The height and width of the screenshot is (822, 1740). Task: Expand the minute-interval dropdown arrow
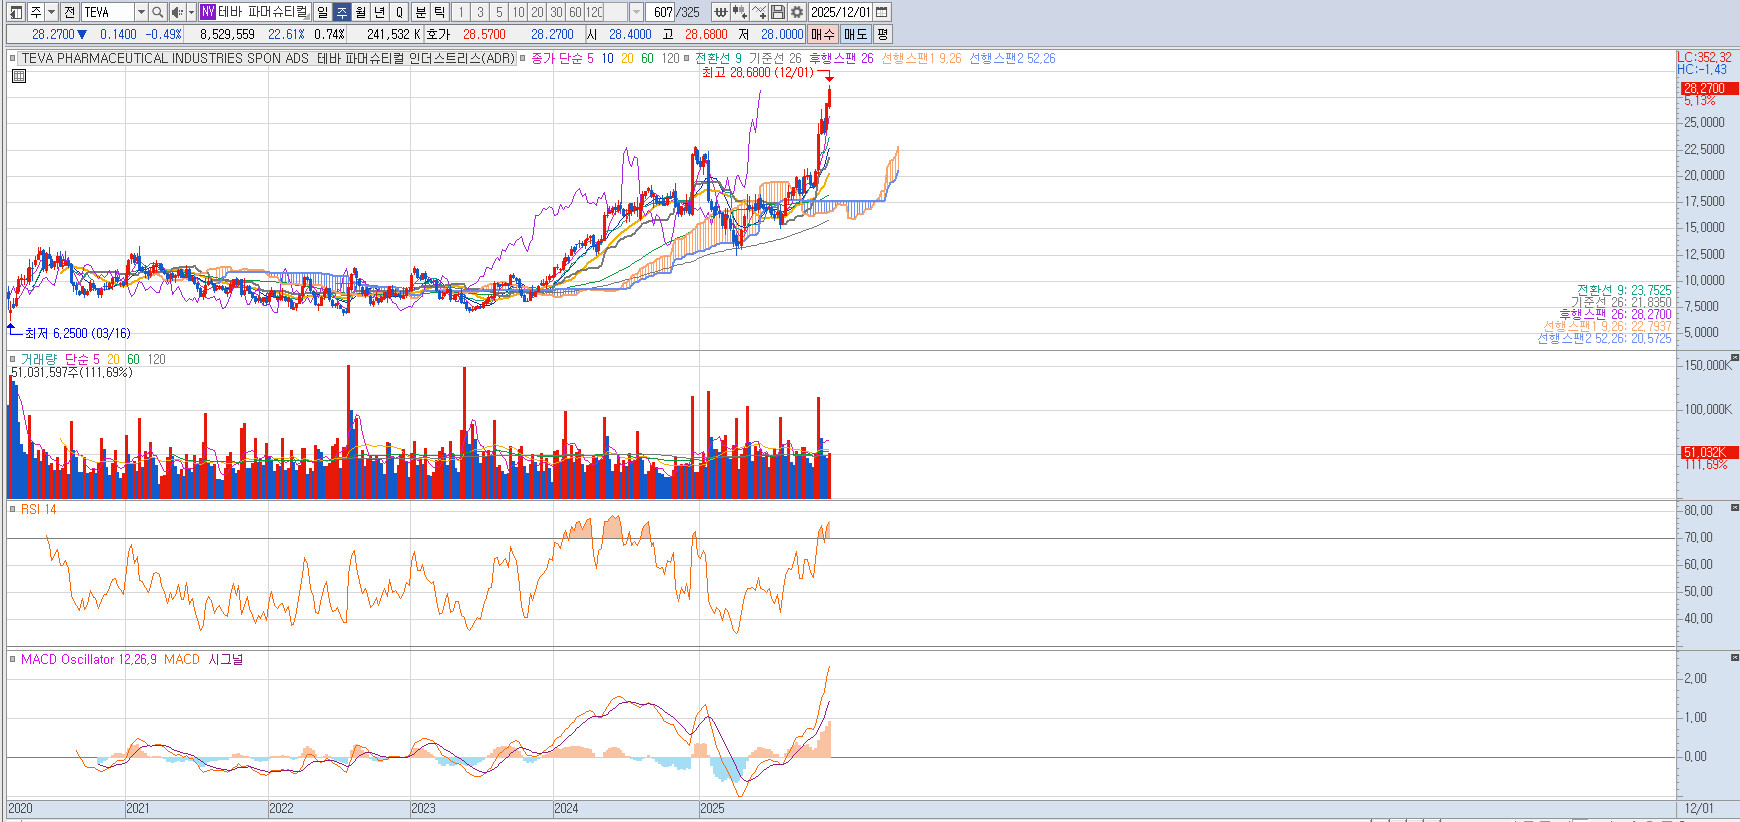coord(636,12)
